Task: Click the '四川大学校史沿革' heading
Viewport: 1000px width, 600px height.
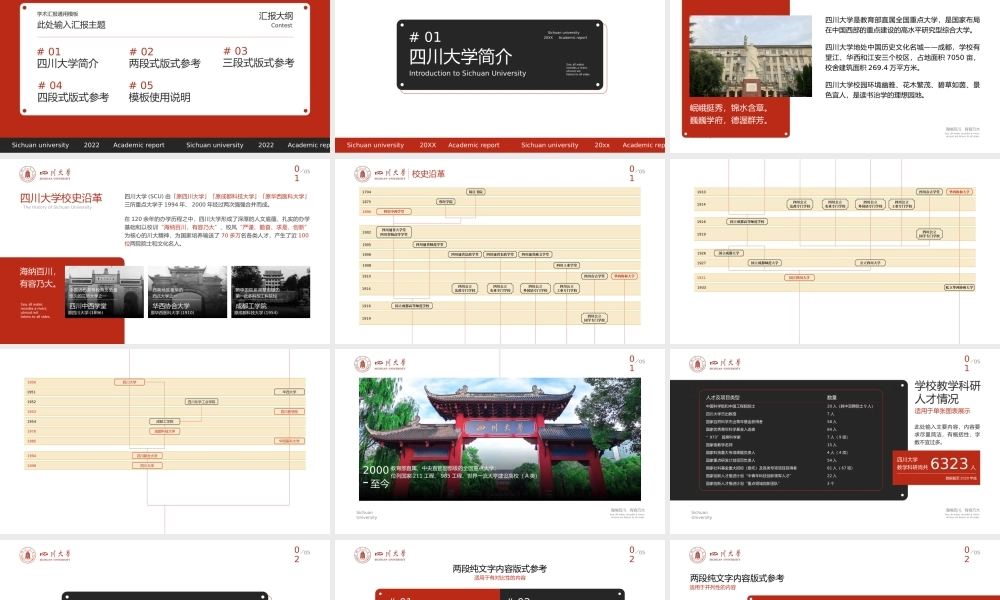Action: 61,198
